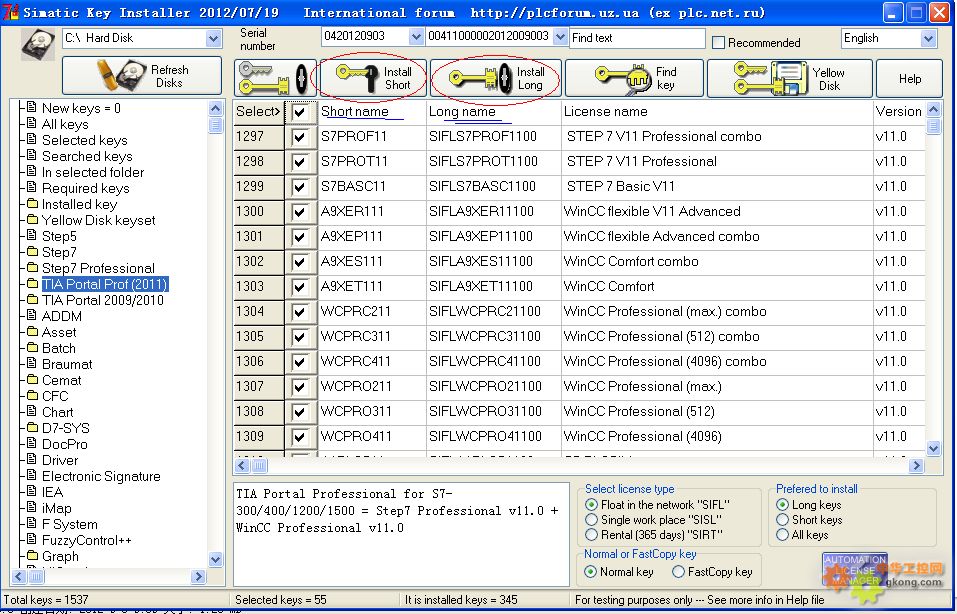Screen dimensions: 957x614
Task: Open the Yellow Disk button
Action: [790, 78]
